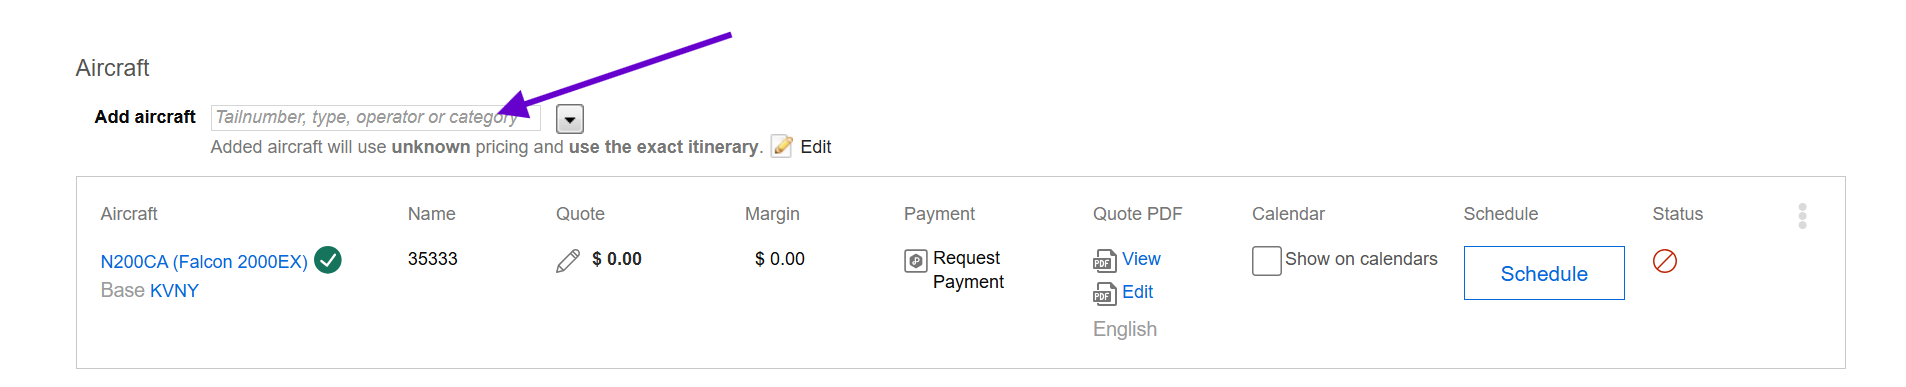The height and width of the screenshot is (387, 1906).
Task: Open the N200CA (Falcon 2000EX) link
Action: (x=204, y=261)
